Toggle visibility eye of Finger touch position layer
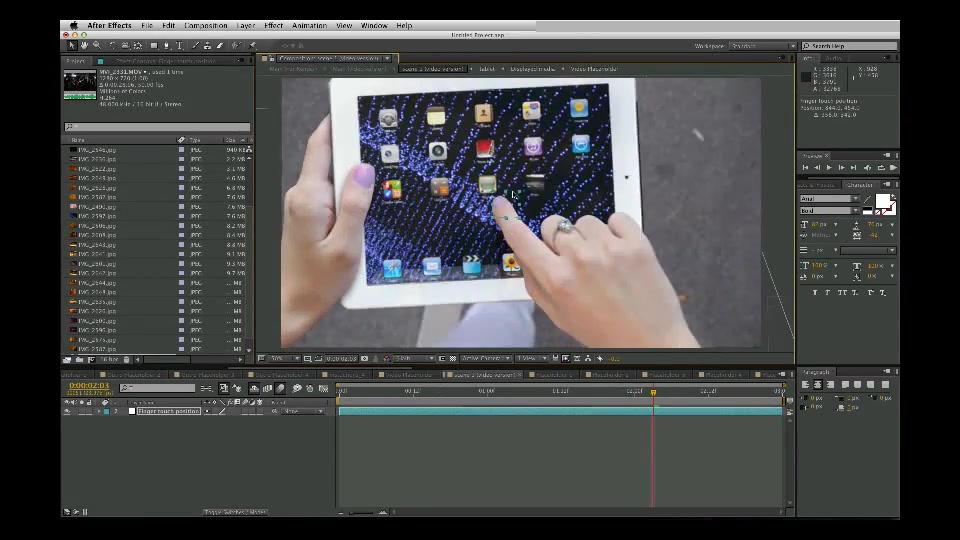This screenshot has width=960, height=540. (67, 411)
